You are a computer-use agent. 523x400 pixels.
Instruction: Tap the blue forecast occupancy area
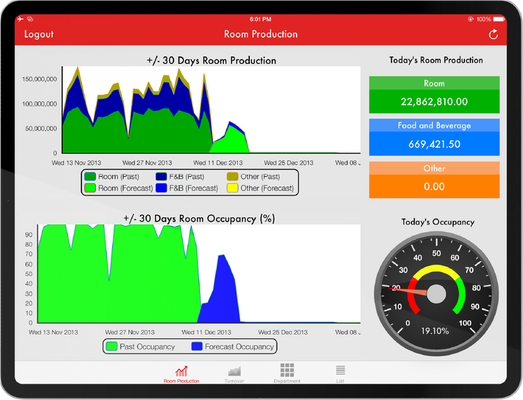pos(220,294)
